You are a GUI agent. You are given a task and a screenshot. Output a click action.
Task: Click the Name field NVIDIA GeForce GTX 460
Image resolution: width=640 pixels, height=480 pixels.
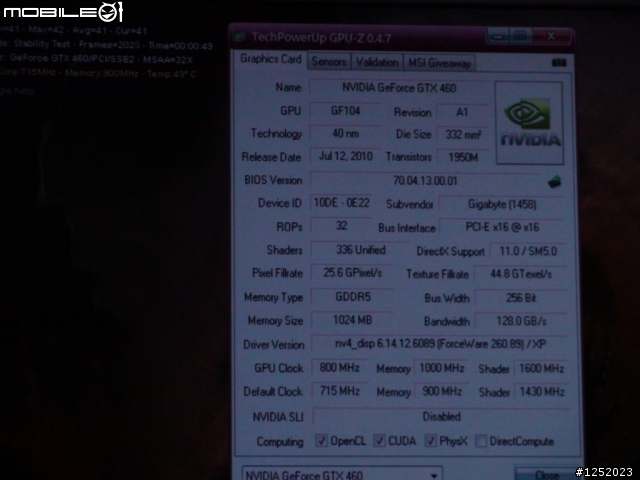399,88
